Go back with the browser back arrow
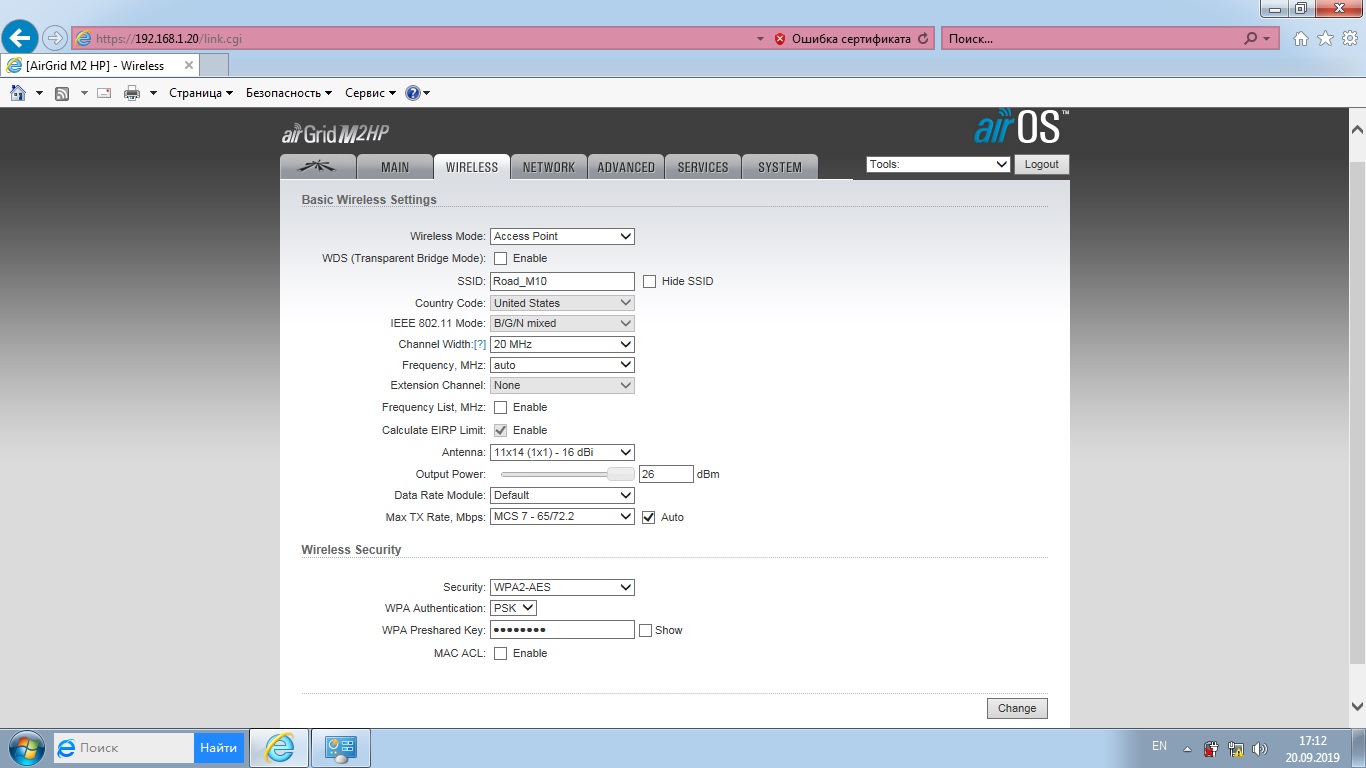Image resolution: width=1366 pixels, height=768 pixels. pyautogui.click(x=20, y=38)
